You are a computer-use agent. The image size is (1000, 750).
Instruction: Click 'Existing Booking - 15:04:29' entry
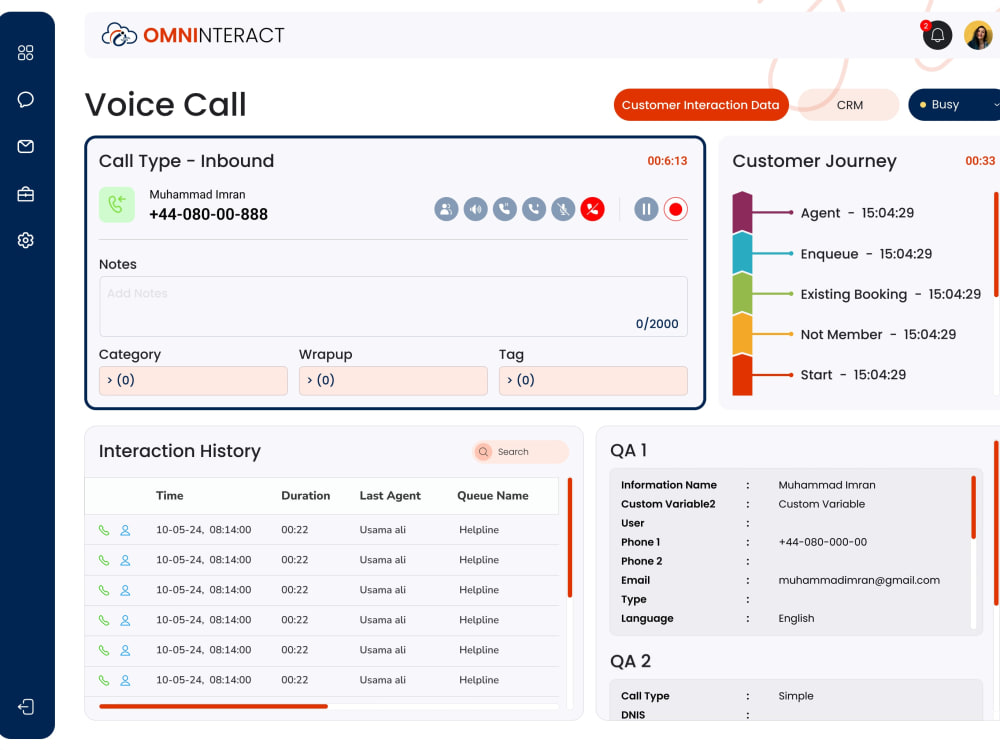tap(890, 294)
